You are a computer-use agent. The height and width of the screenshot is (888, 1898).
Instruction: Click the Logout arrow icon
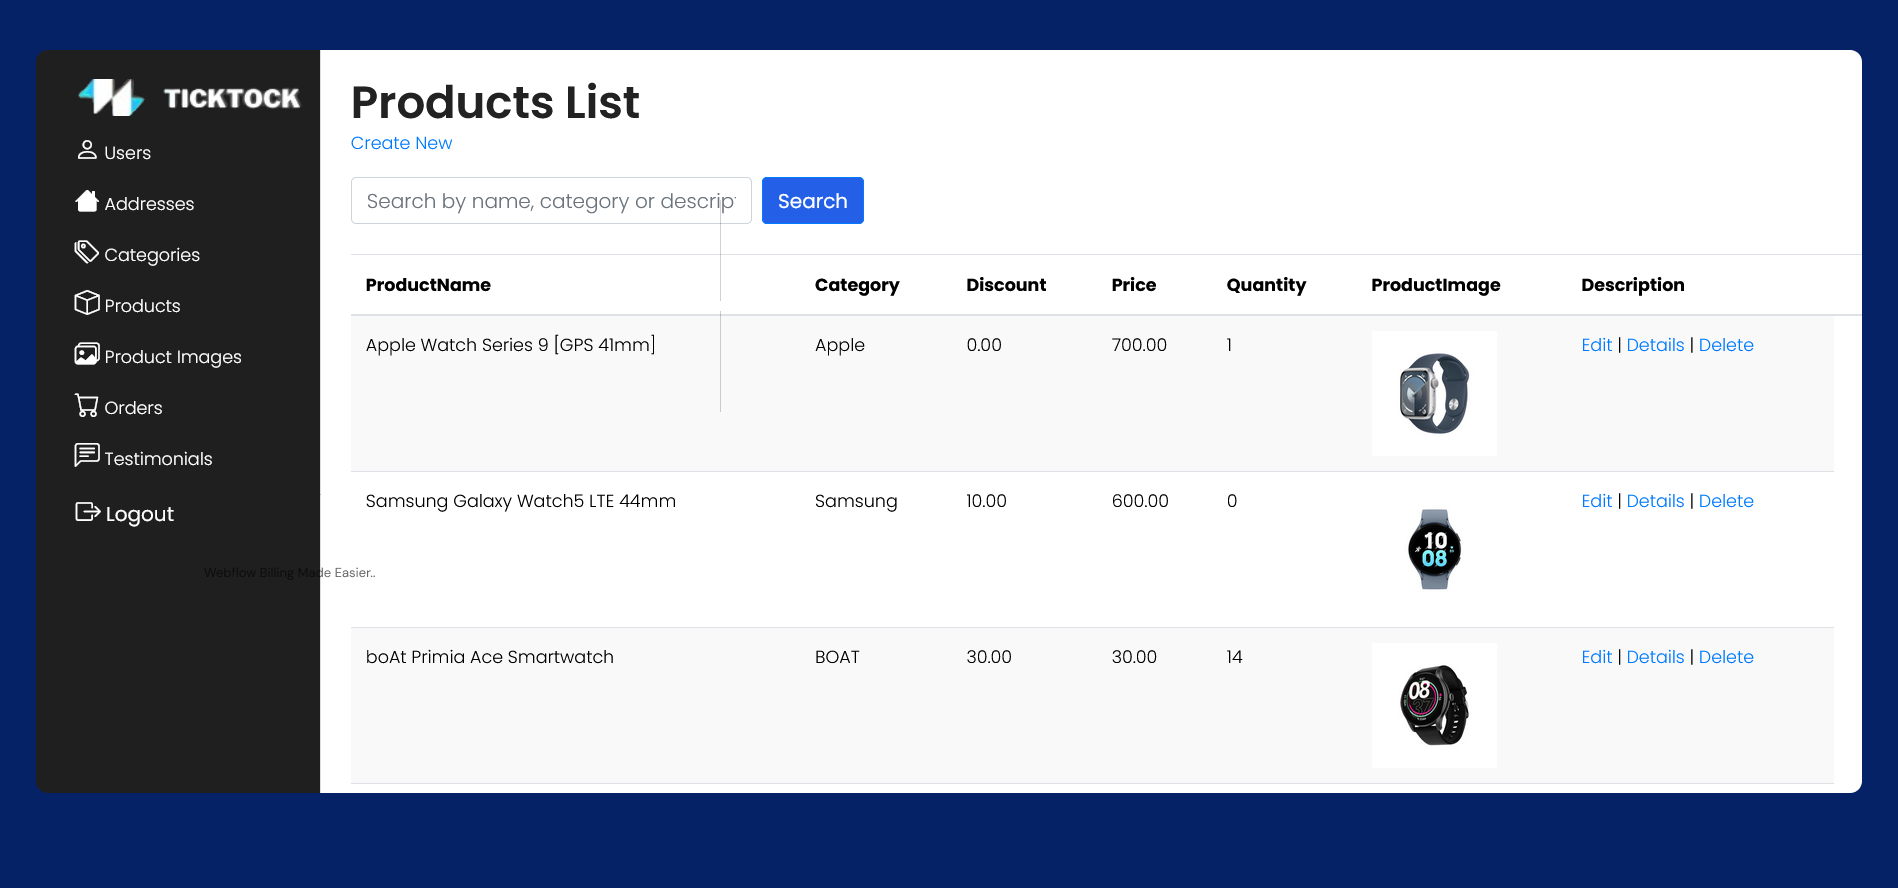click(88, 512)
